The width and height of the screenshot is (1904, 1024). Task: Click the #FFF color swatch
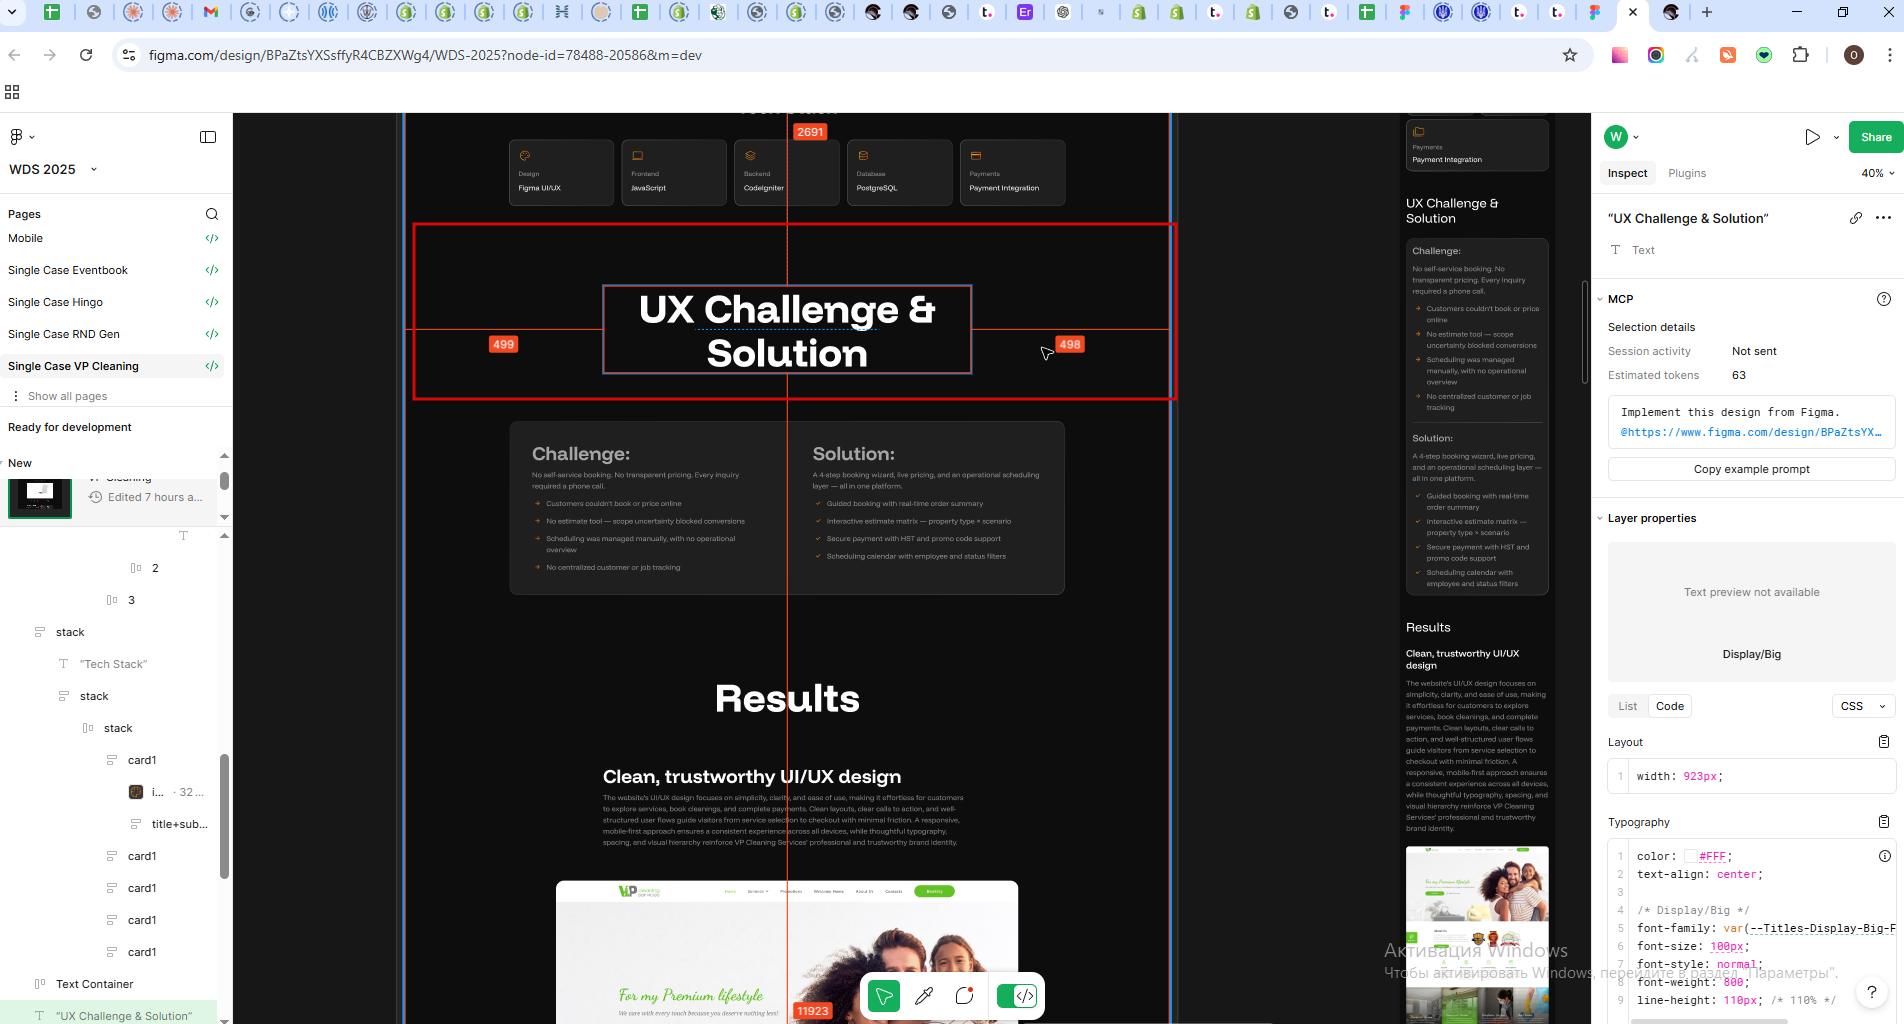pyautogui.click(x=1691, y=856)
